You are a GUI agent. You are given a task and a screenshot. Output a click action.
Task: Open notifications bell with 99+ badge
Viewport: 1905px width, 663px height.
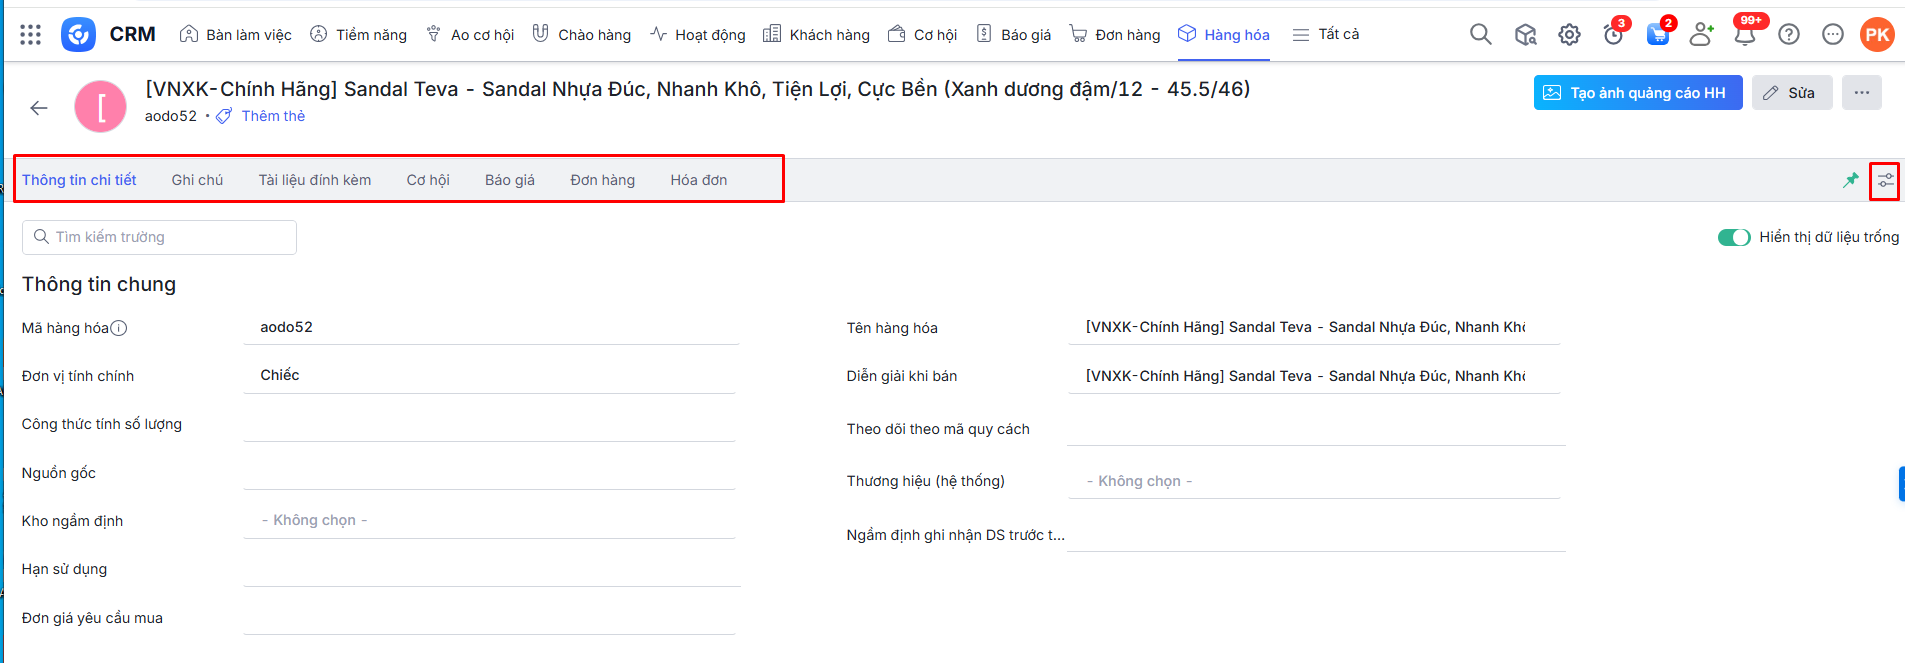(x=1744, y=35)
